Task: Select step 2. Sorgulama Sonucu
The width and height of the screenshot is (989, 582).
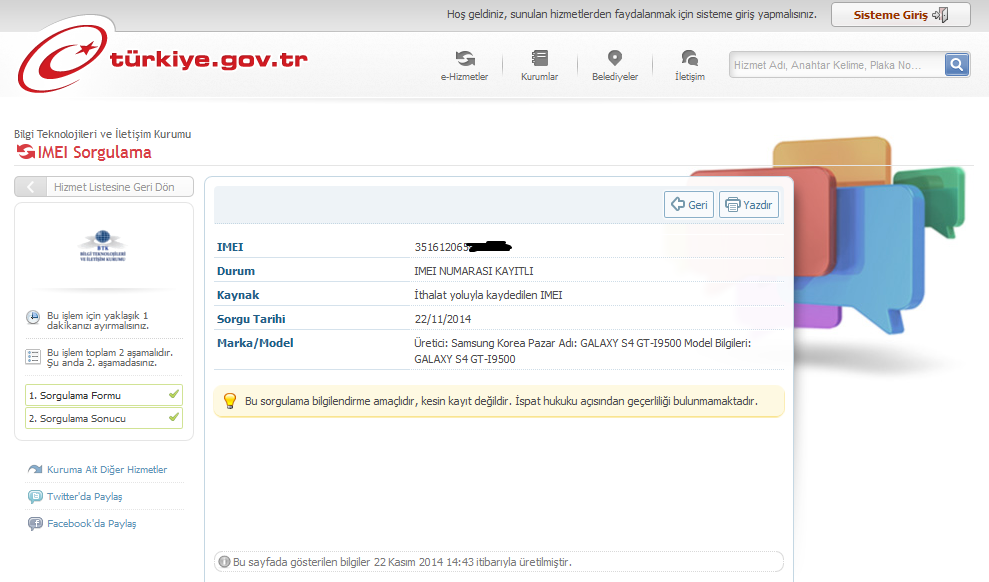Action: [103, 418]
